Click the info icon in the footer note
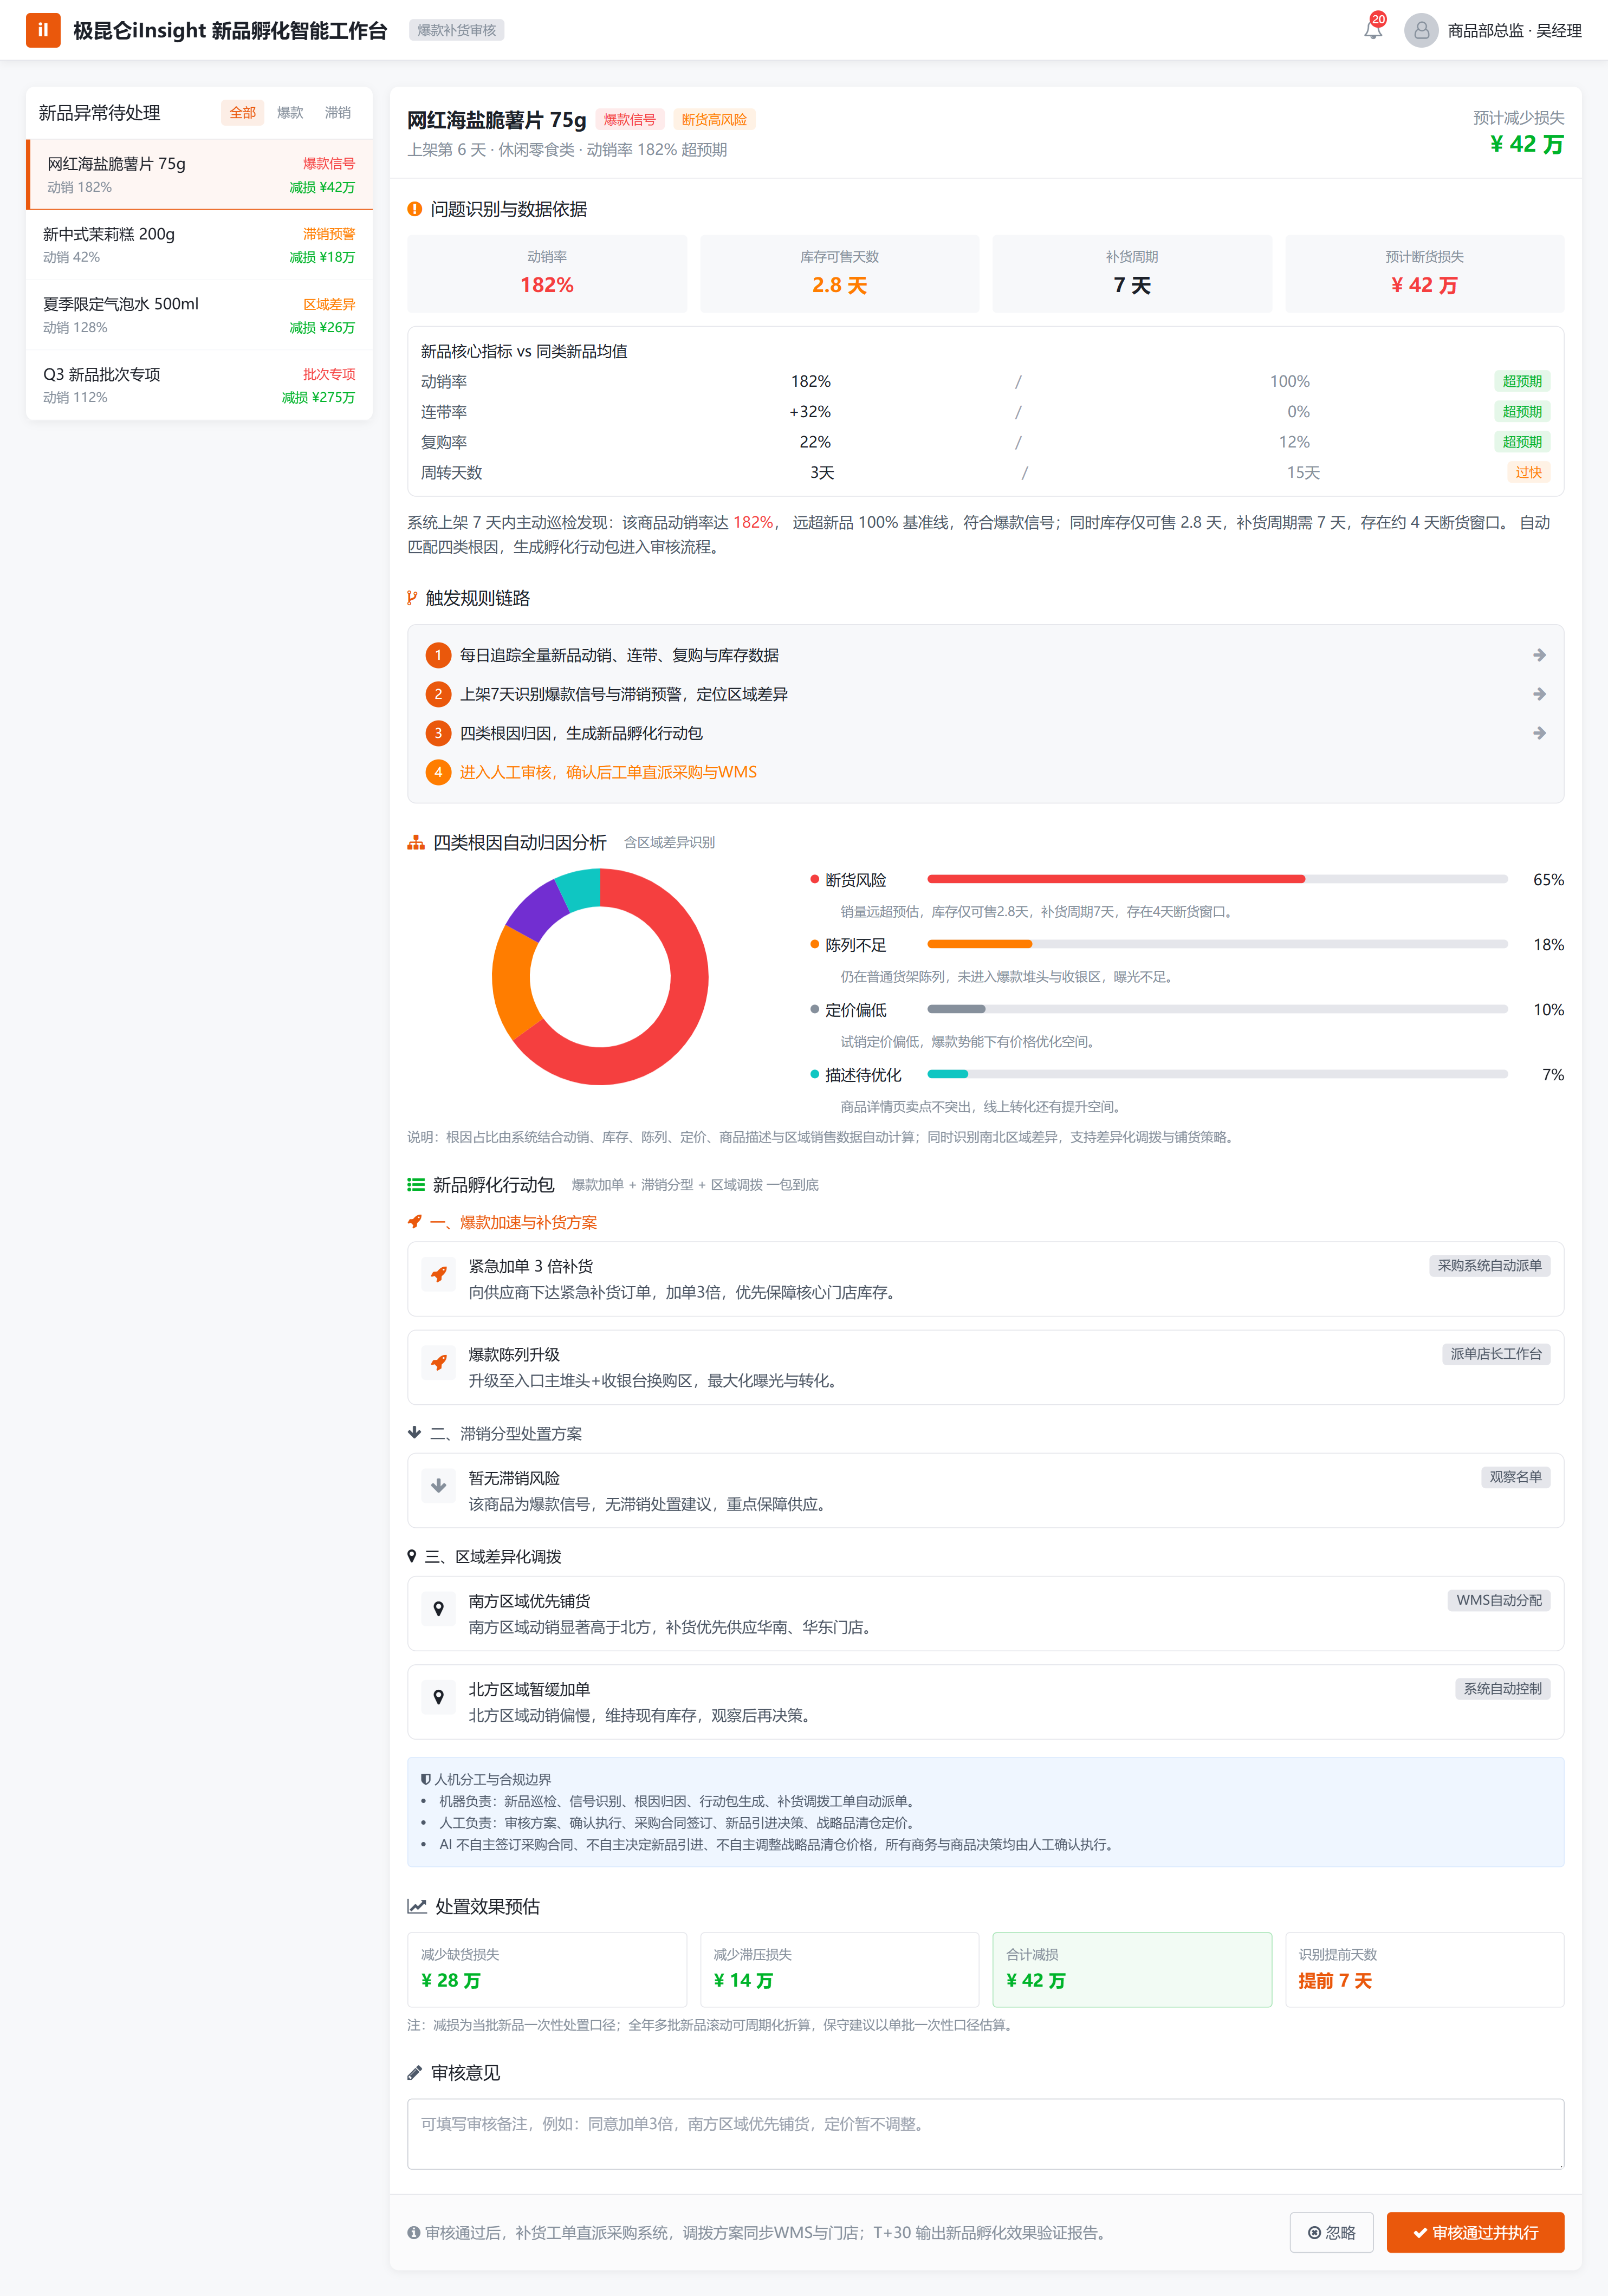Viewport: 1608px width, 2296px height. pyautogui.click(x=413, y=2233)
